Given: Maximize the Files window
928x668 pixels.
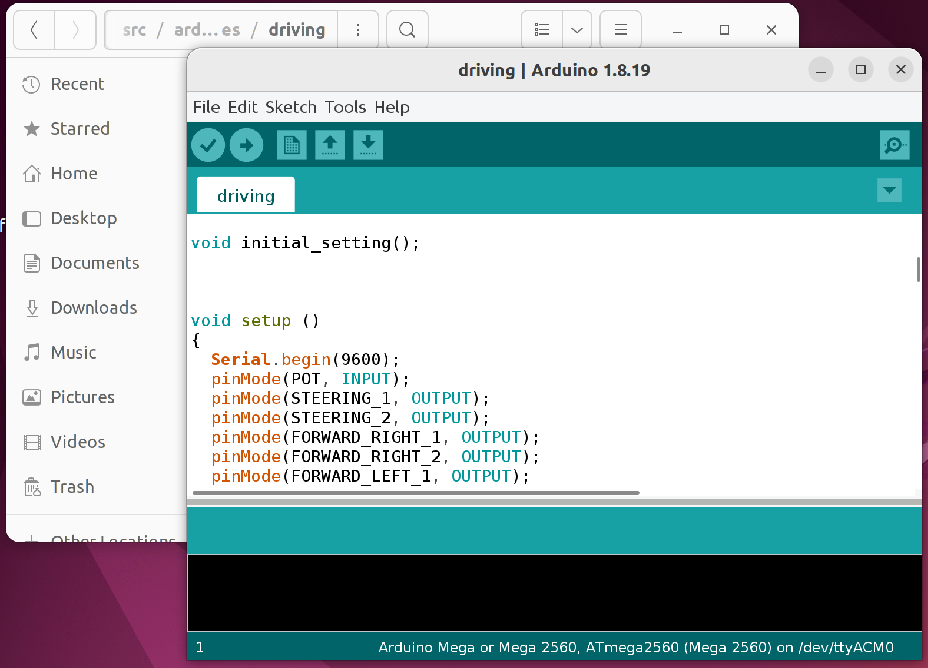Looking at the screenshot, I should (724, 30).
